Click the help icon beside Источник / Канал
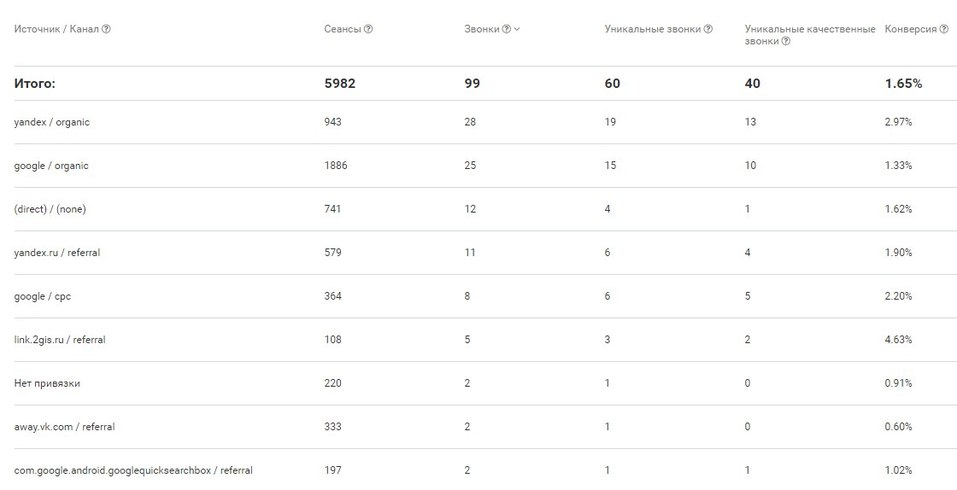The height and width of the screenshot is (490, 957). point(106,29)
